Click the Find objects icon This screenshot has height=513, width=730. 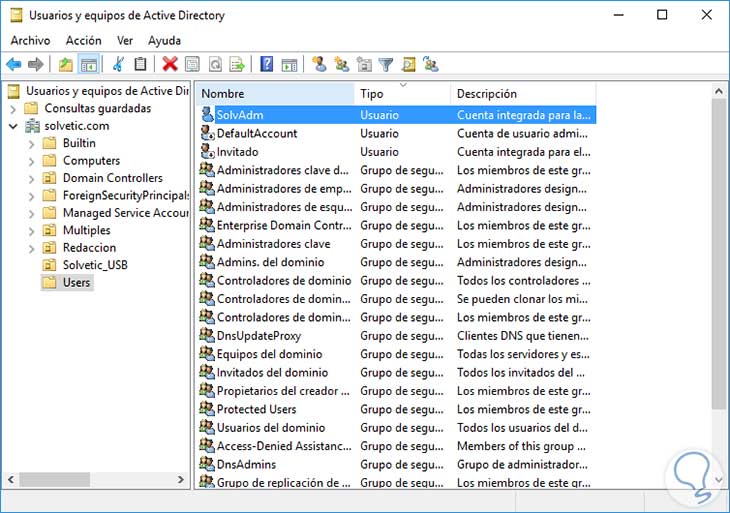(x=408, y=64)
